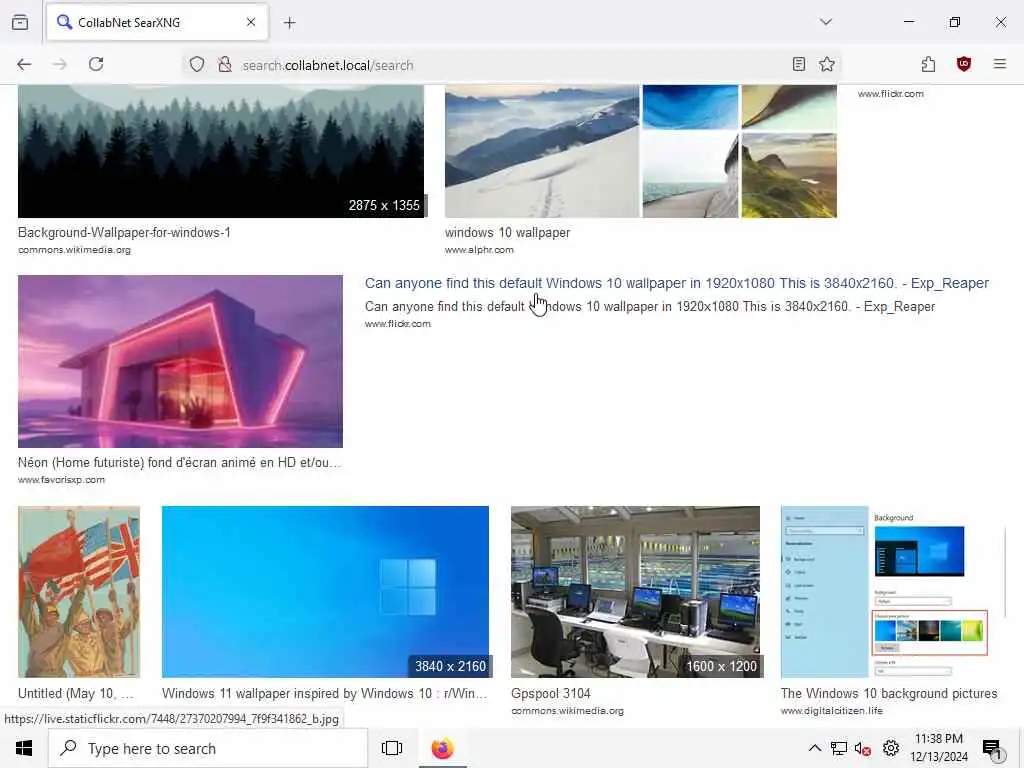Click www.digitalcitizen.life source text
The width and height of the screenshot is (1024, 768).
tap(831, 711)
